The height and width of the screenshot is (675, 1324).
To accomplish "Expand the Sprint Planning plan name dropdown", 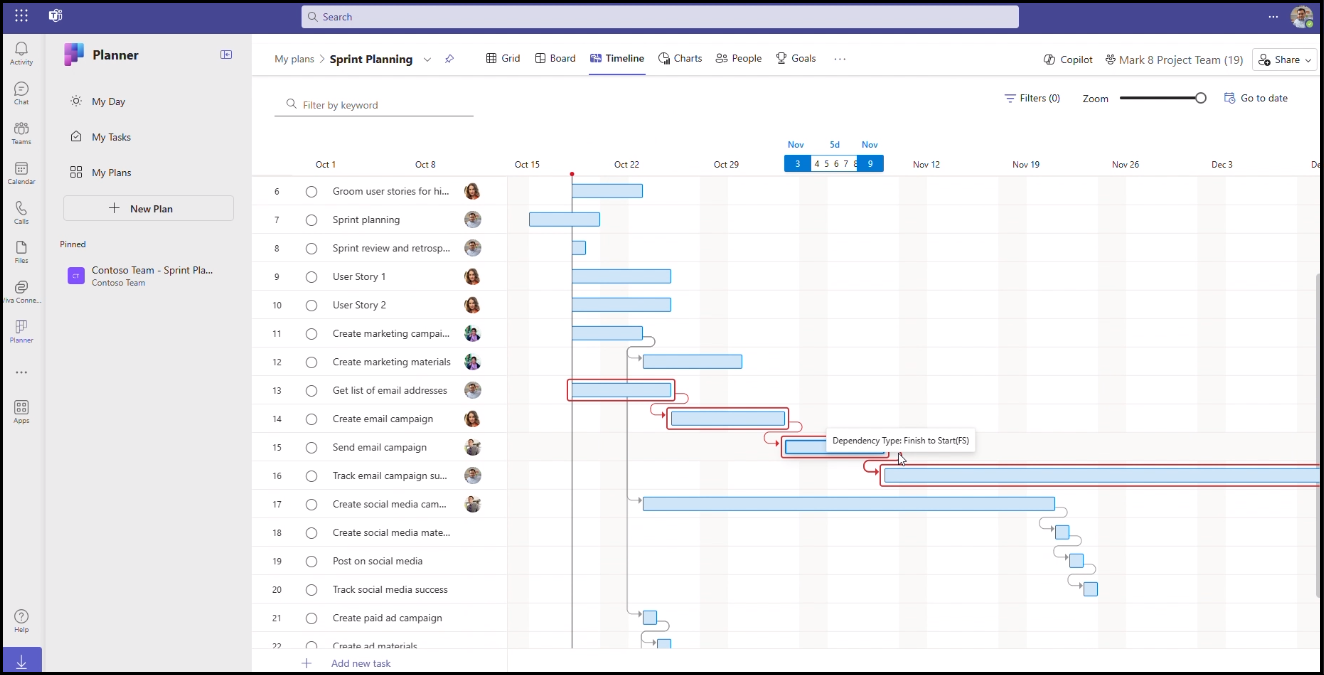I will point(427,60).
